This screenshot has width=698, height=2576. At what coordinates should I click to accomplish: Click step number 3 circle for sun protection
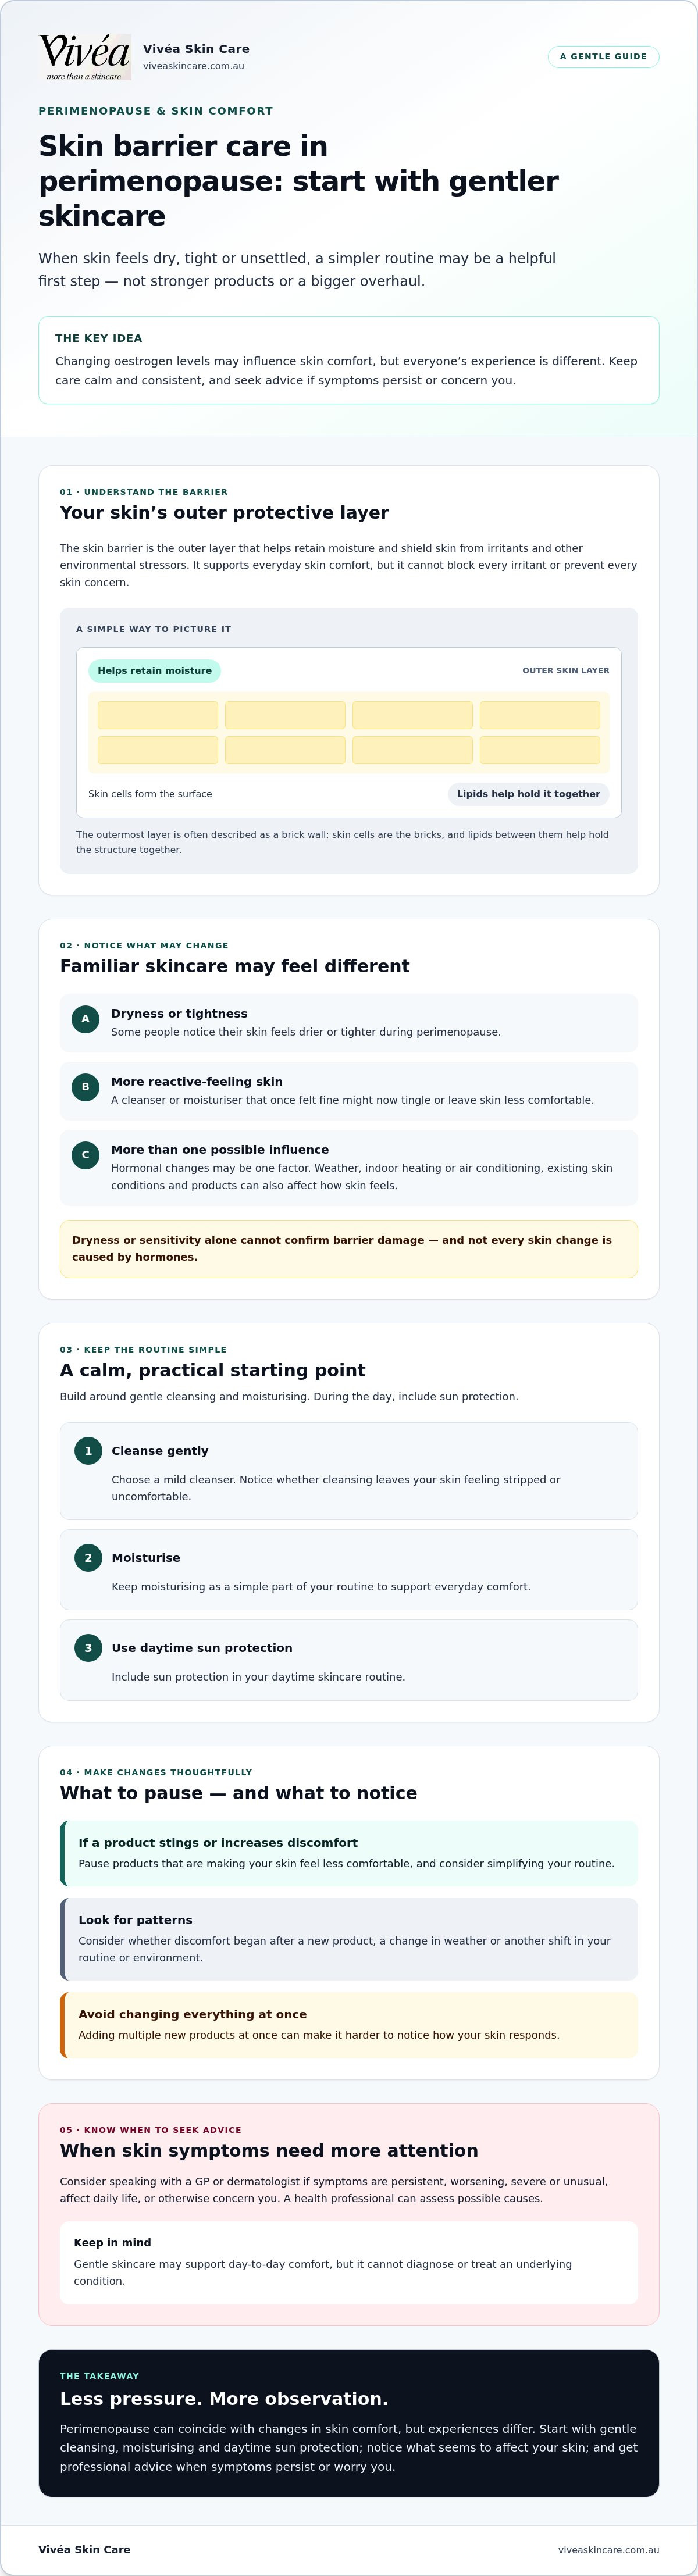[x=88, y=1648]
